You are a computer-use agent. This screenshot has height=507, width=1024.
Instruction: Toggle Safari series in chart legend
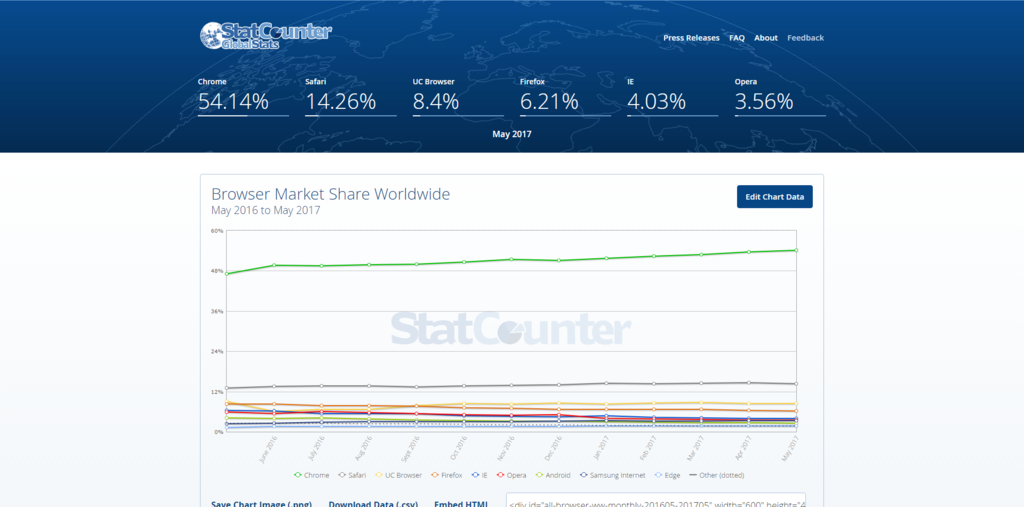pos(352,475)
